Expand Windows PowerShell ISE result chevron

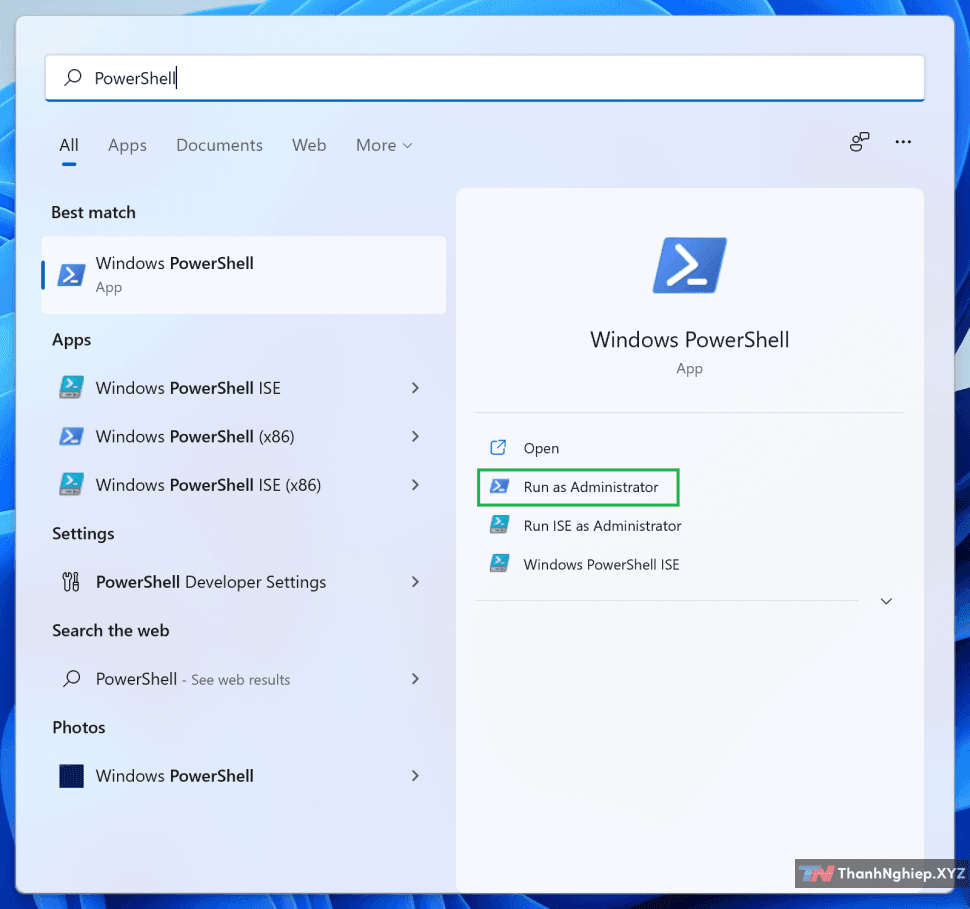(415, 388)
